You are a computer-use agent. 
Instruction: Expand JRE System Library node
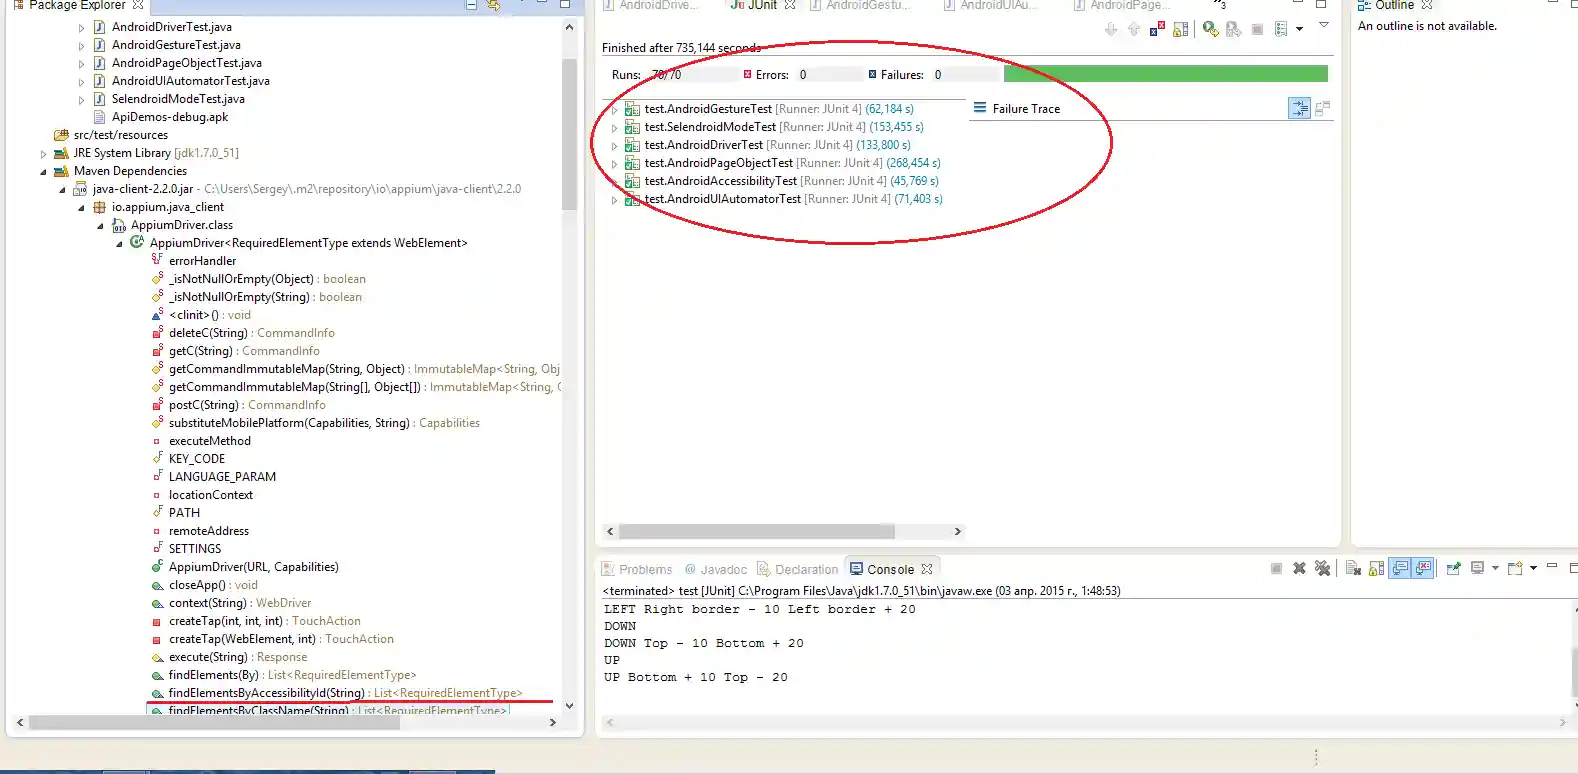point(43,154)
